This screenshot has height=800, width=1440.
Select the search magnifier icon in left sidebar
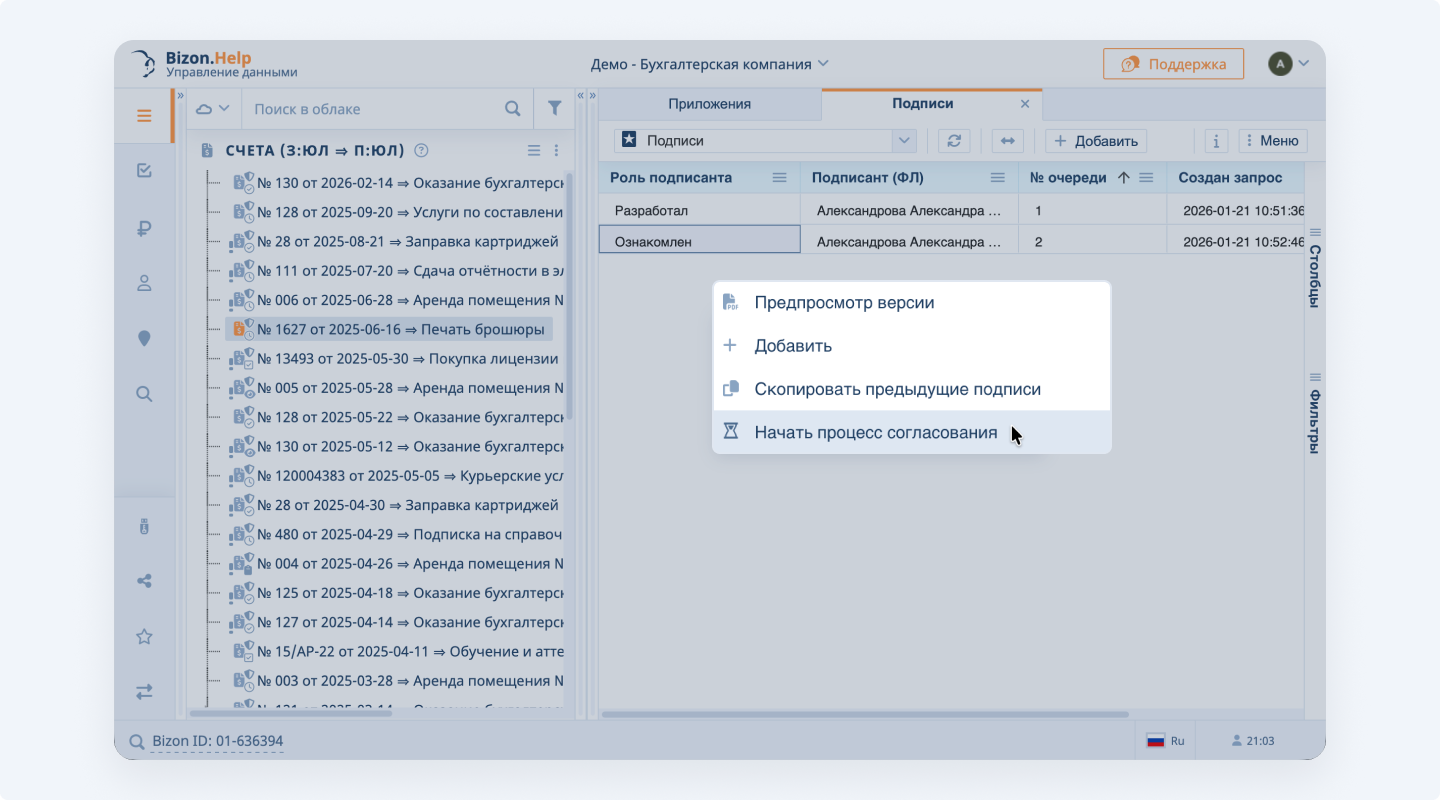144,393
